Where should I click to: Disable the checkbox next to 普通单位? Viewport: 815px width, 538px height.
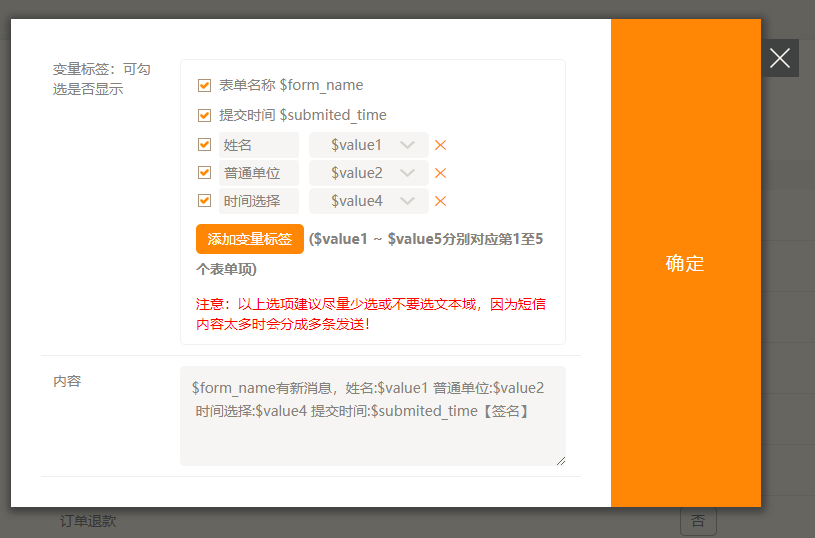pos(205,173)
